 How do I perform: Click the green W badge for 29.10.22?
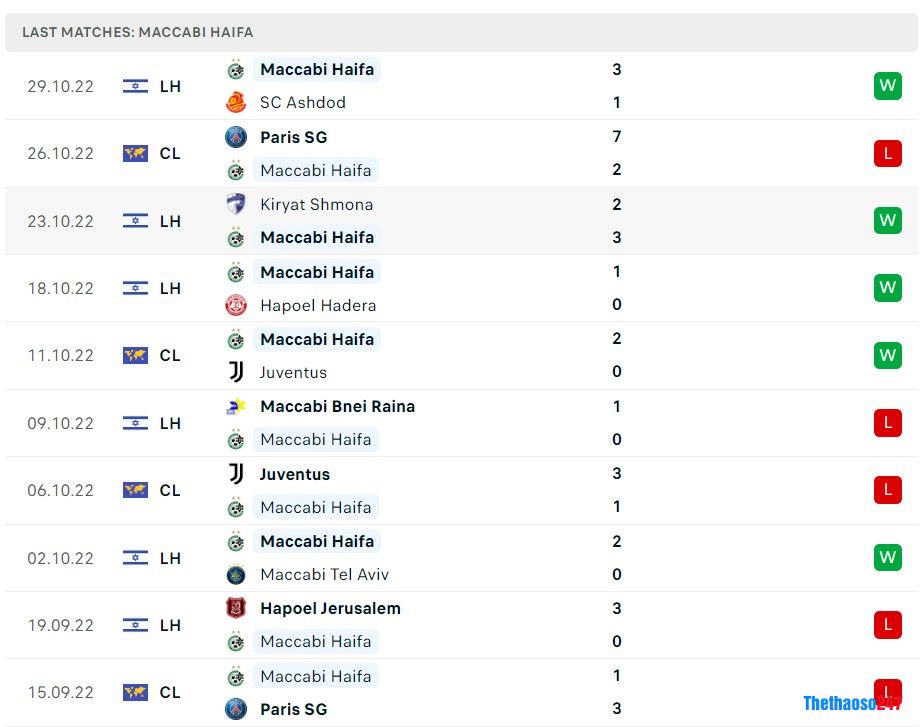887,86
